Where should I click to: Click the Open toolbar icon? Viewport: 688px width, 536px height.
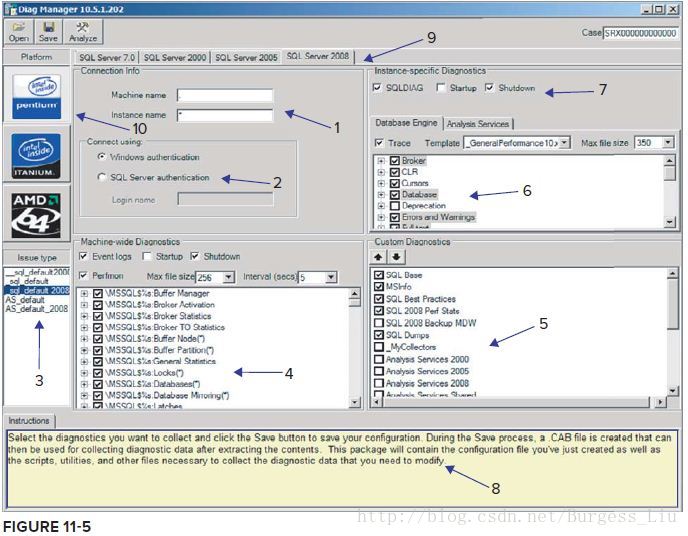click(x=19, y=32)
